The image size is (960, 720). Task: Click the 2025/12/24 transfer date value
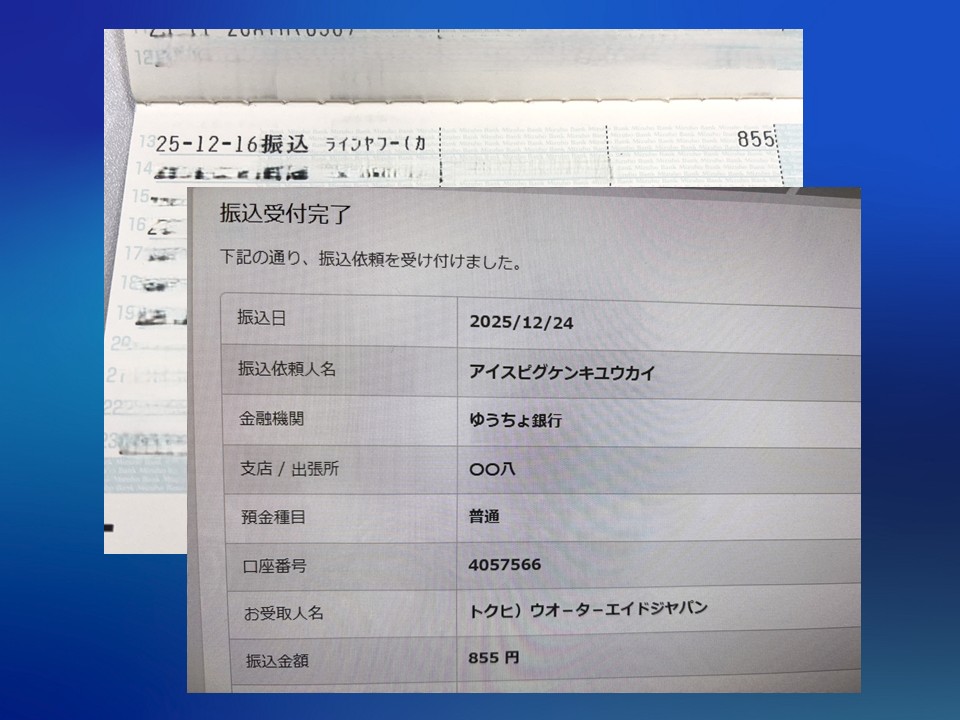click(x=521, y=323)
